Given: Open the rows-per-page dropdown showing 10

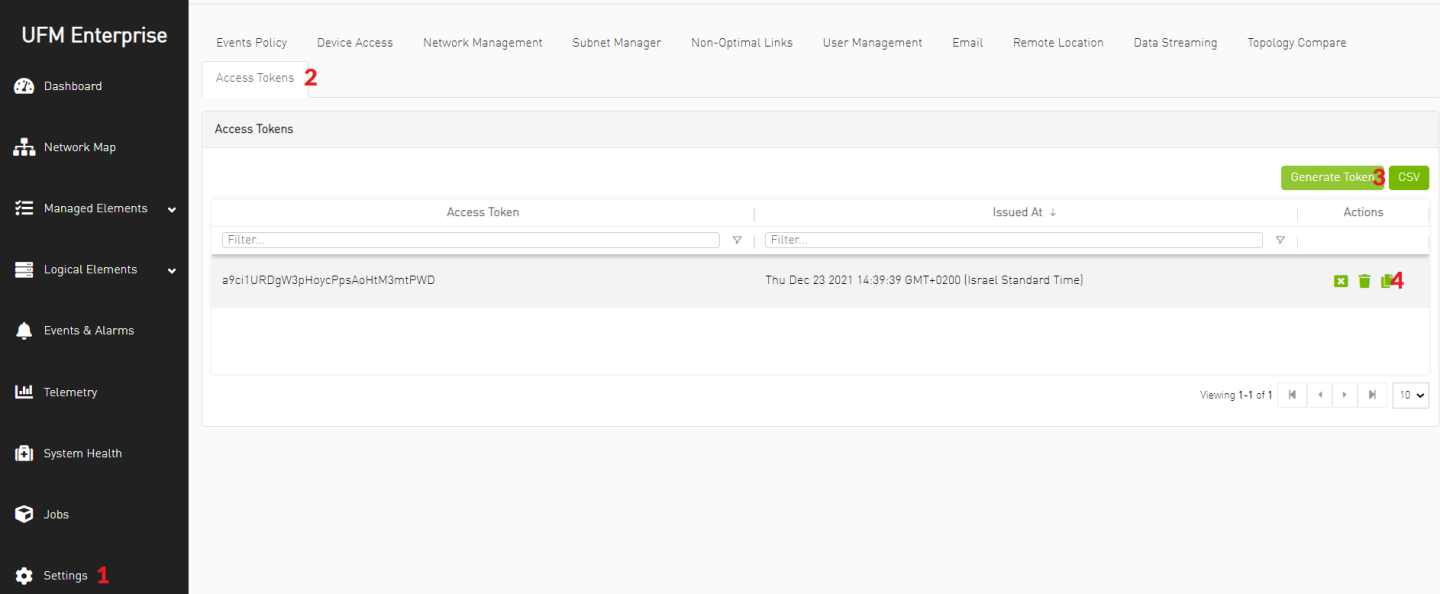Looking at the screenshot, I should (x=1411, y=395).
